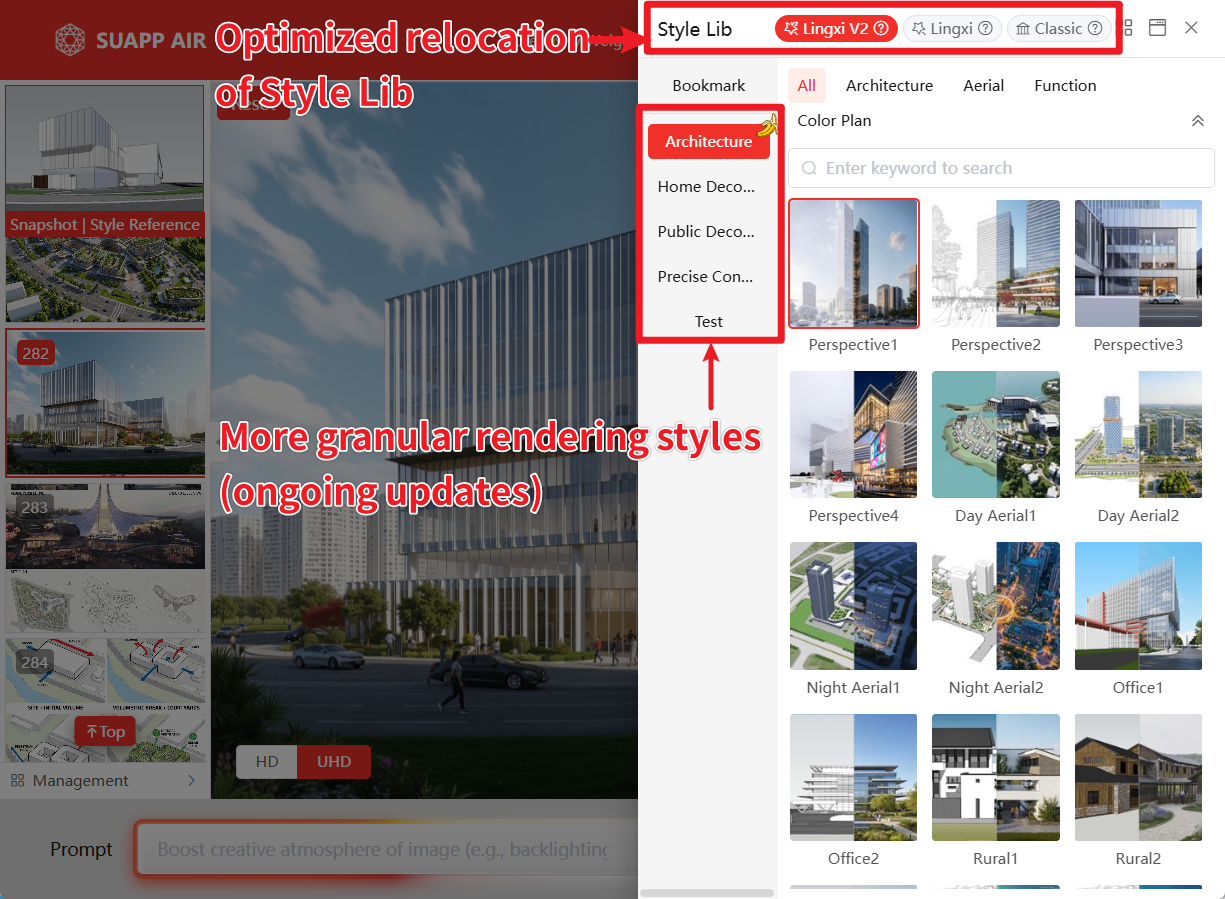The image size is (1225, 899).
Task: Switch to the Aerial filter tab
Action: pyautogui.click(x=983, y=86)
